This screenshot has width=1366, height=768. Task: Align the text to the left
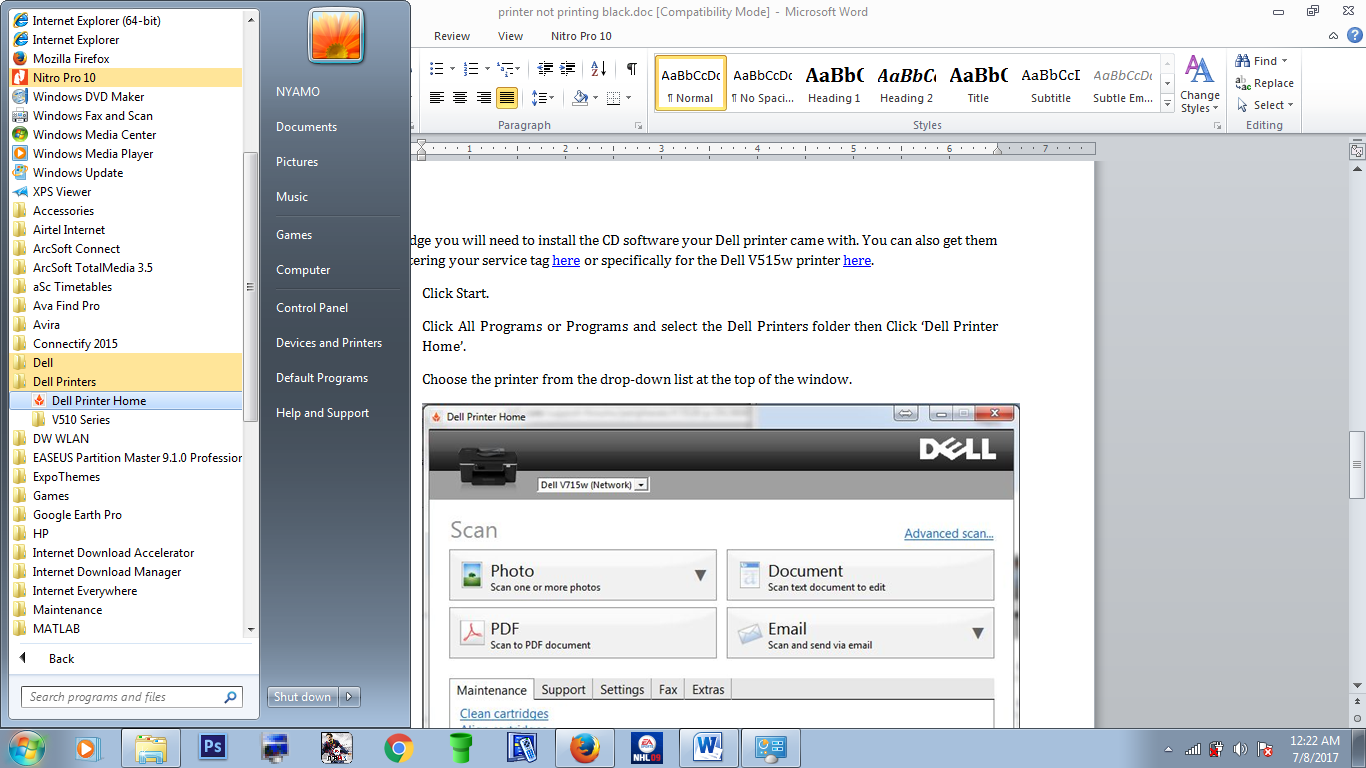tap(437, 98)
